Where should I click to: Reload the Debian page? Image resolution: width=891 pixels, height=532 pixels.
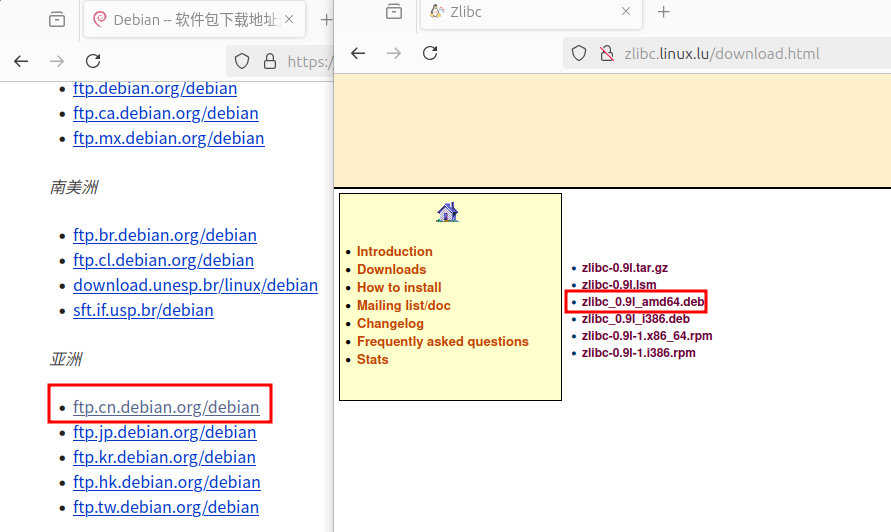point(93,61)
